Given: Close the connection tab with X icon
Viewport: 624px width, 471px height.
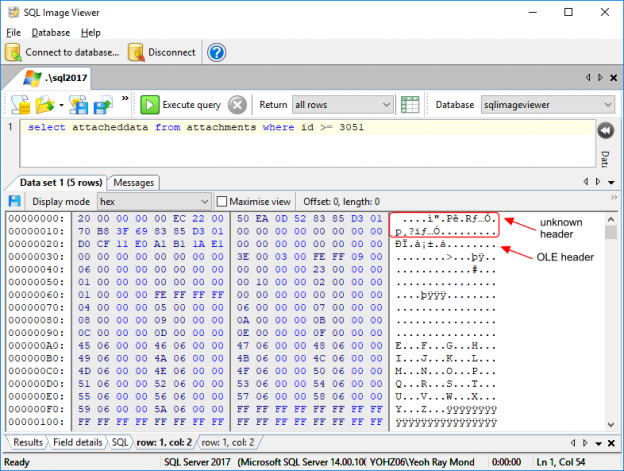Looking at the screenshot, I should 614,78.
